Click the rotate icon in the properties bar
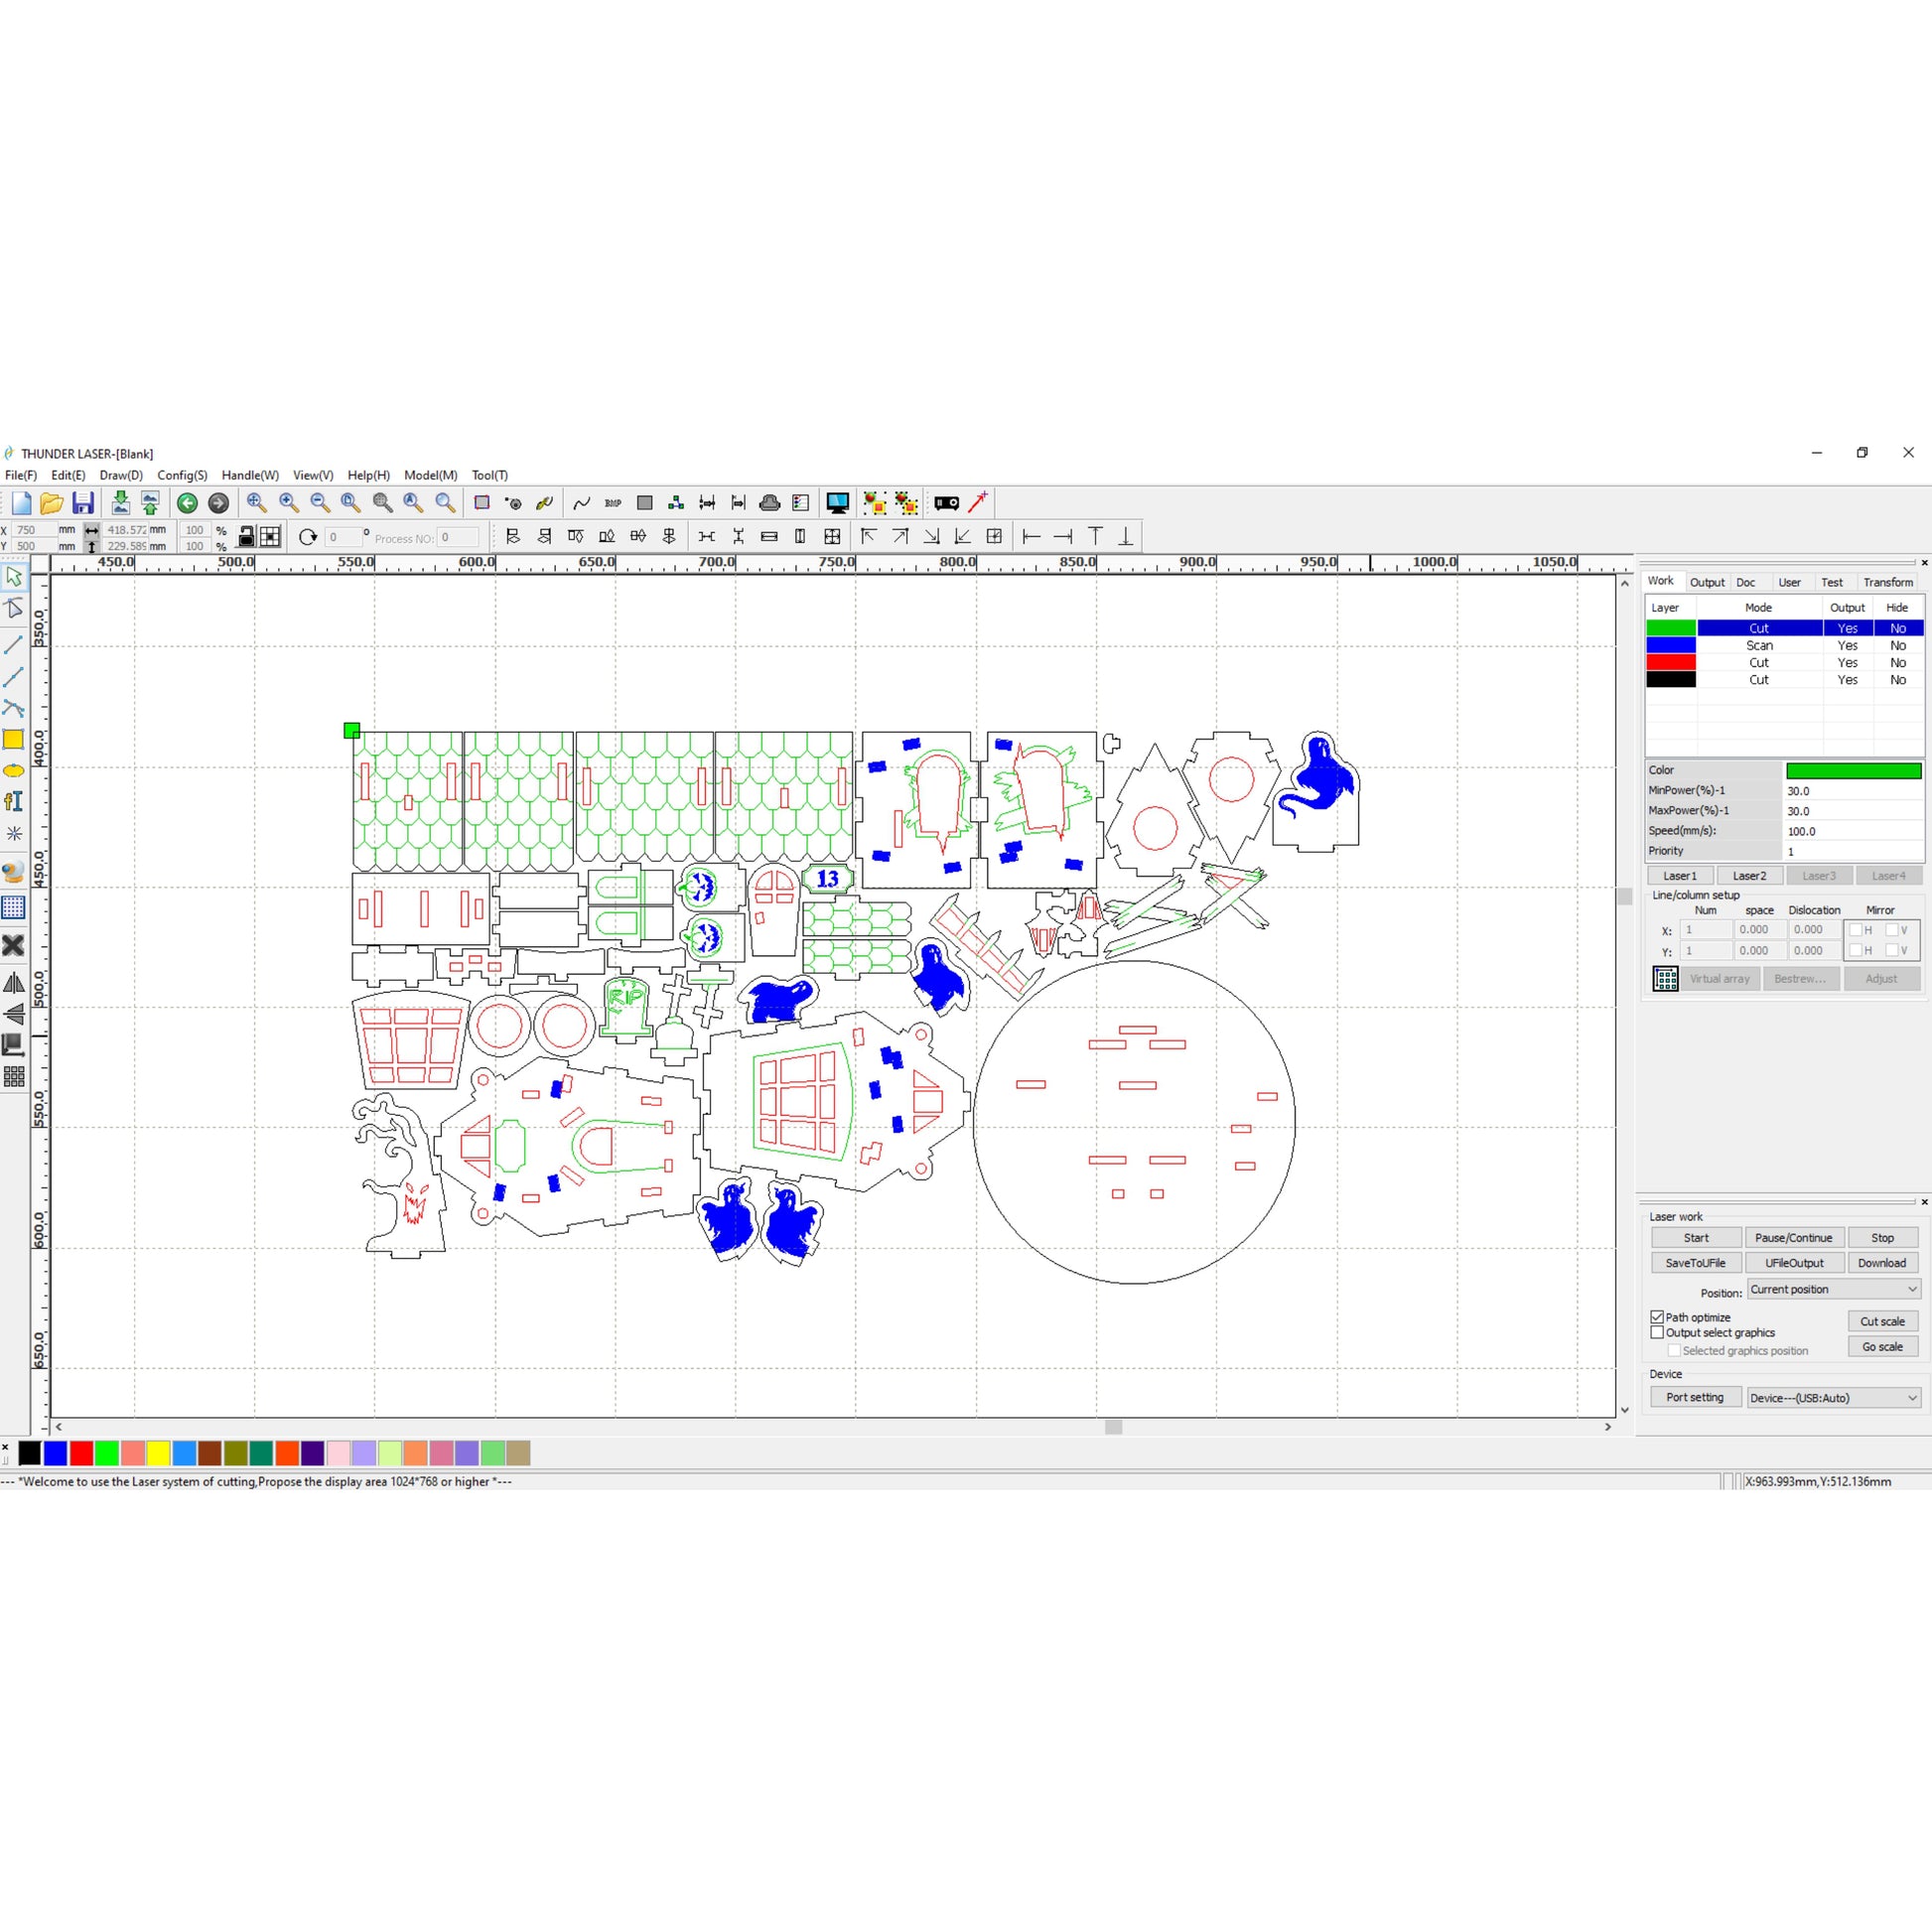 [x=308, y=537]
